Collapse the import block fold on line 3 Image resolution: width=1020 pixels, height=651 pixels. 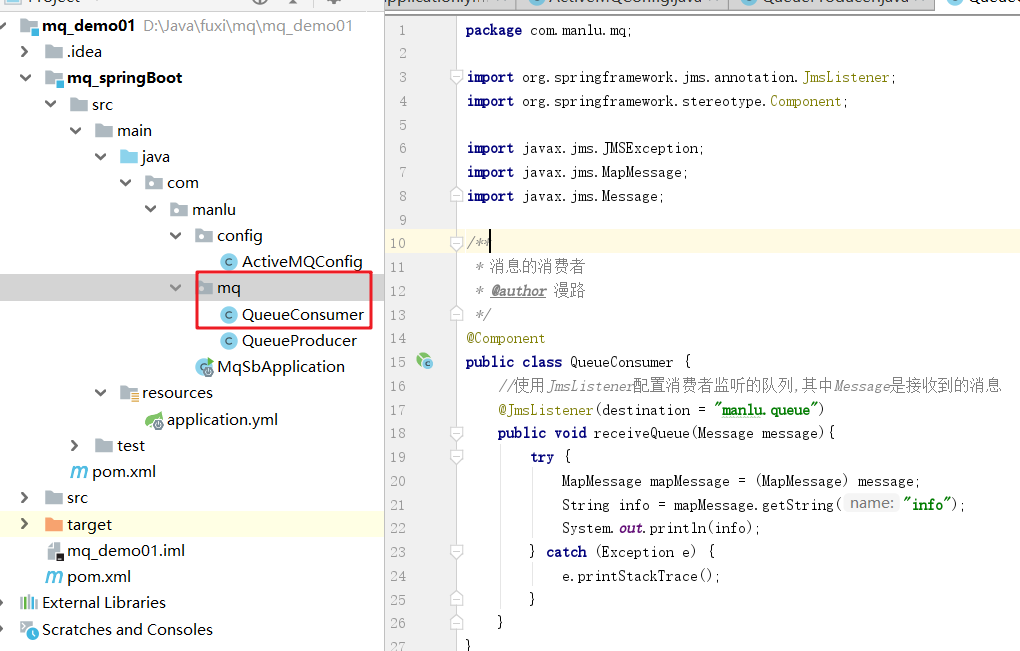(x=456, y=77)
